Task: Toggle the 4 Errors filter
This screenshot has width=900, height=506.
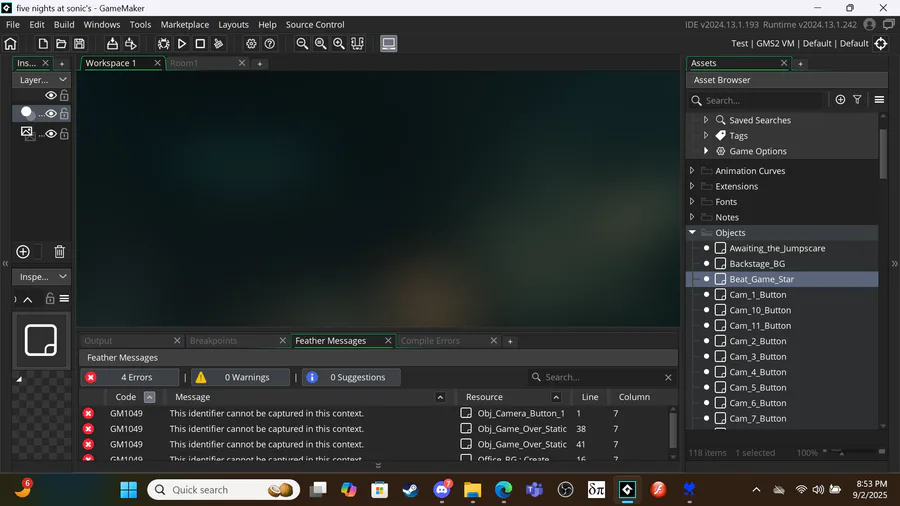Action: [130, 377]
